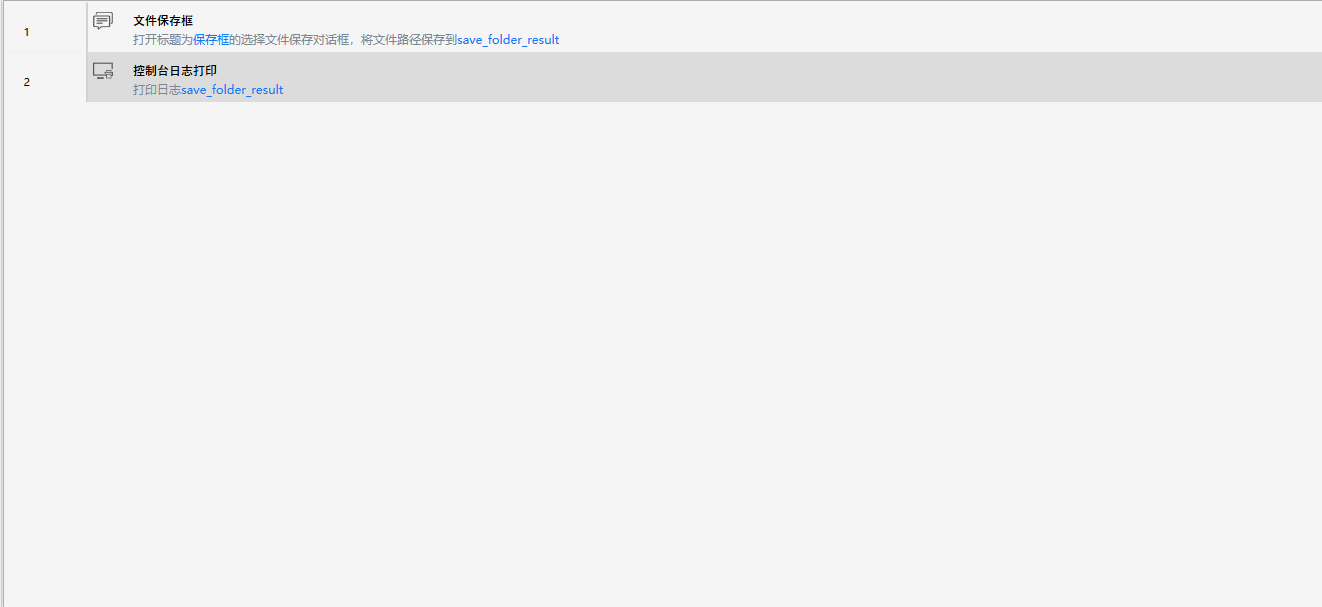Click save_folder_result variable in 文件保存框 step

tap(508, 40)
